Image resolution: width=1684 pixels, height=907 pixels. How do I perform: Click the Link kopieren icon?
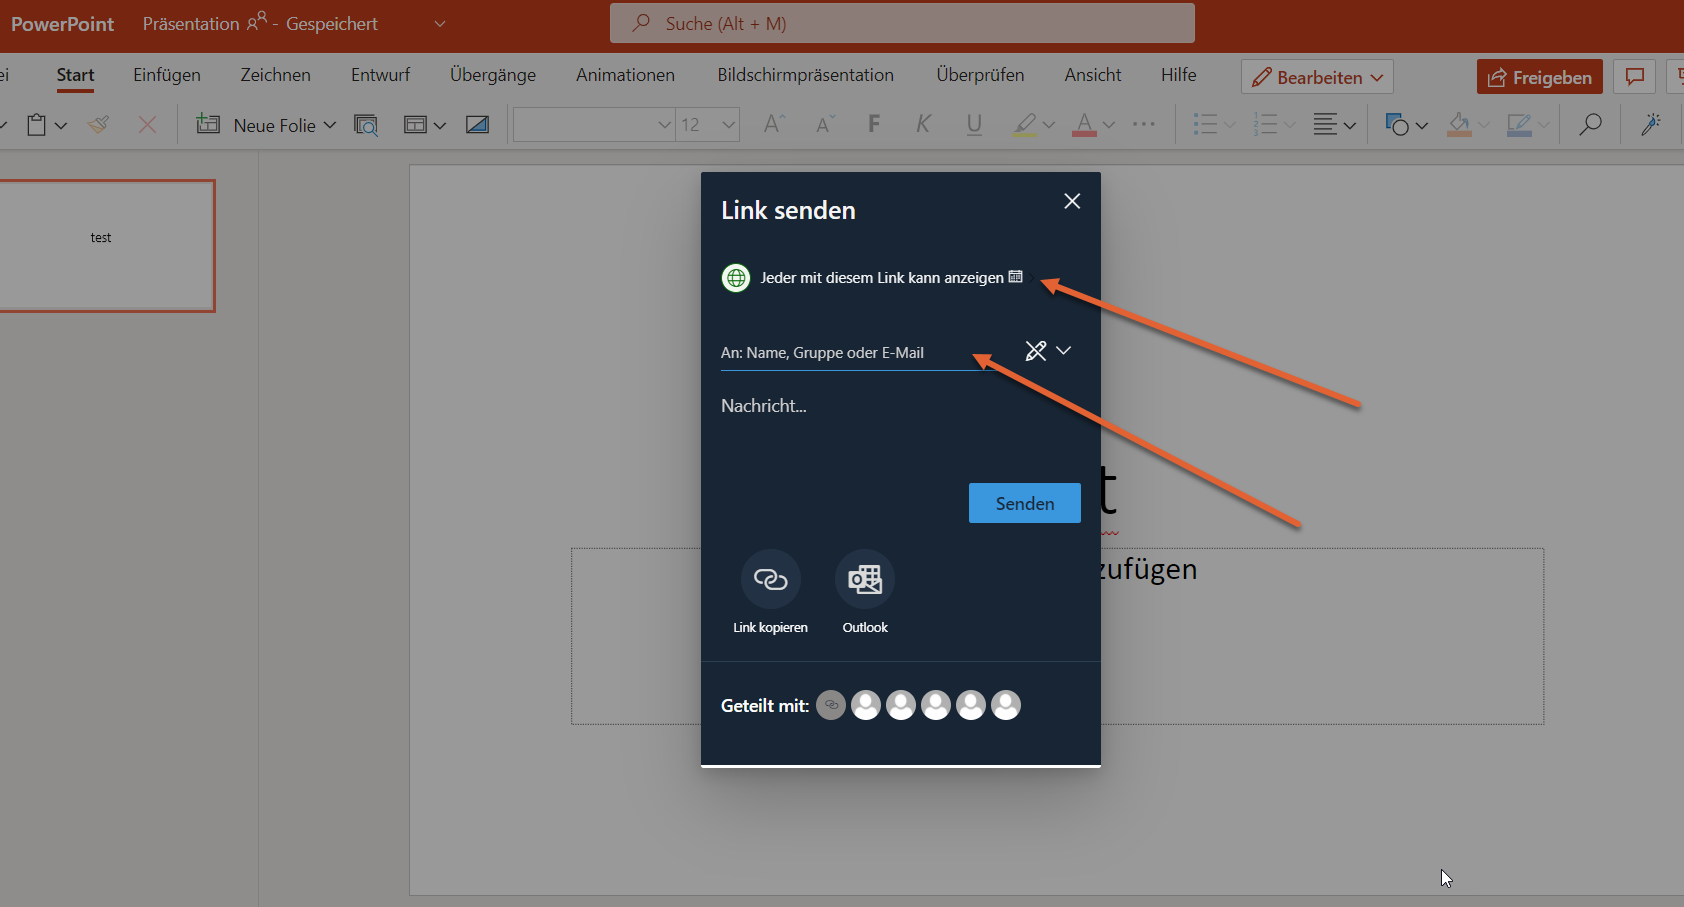(770, 579)
